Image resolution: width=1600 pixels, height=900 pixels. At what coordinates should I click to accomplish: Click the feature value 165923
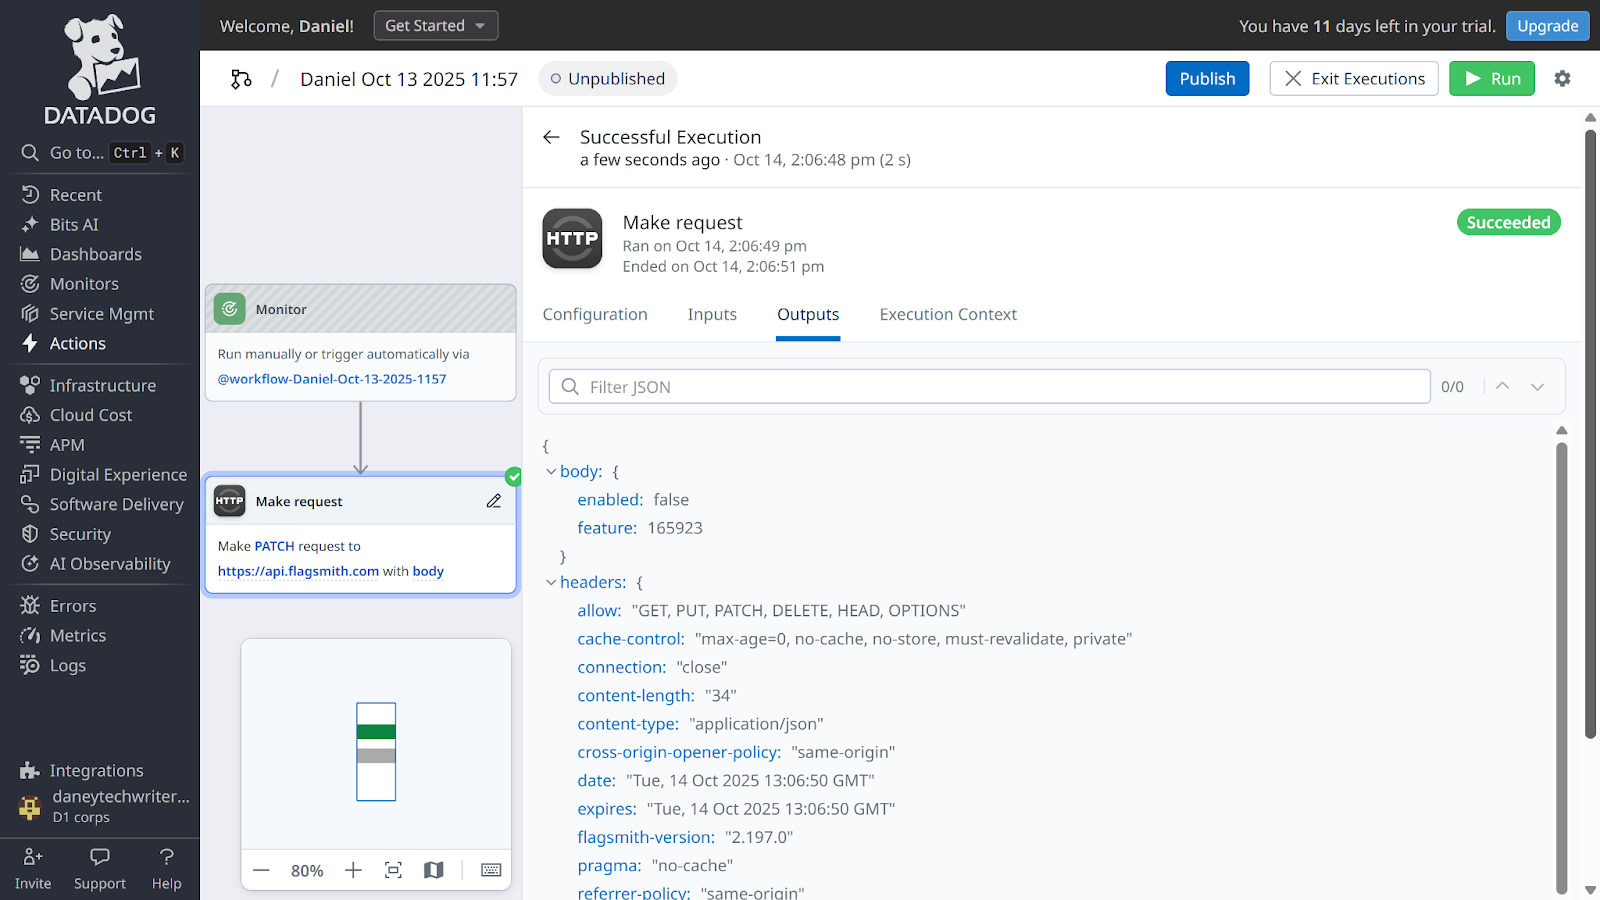[x=675, y=528]
